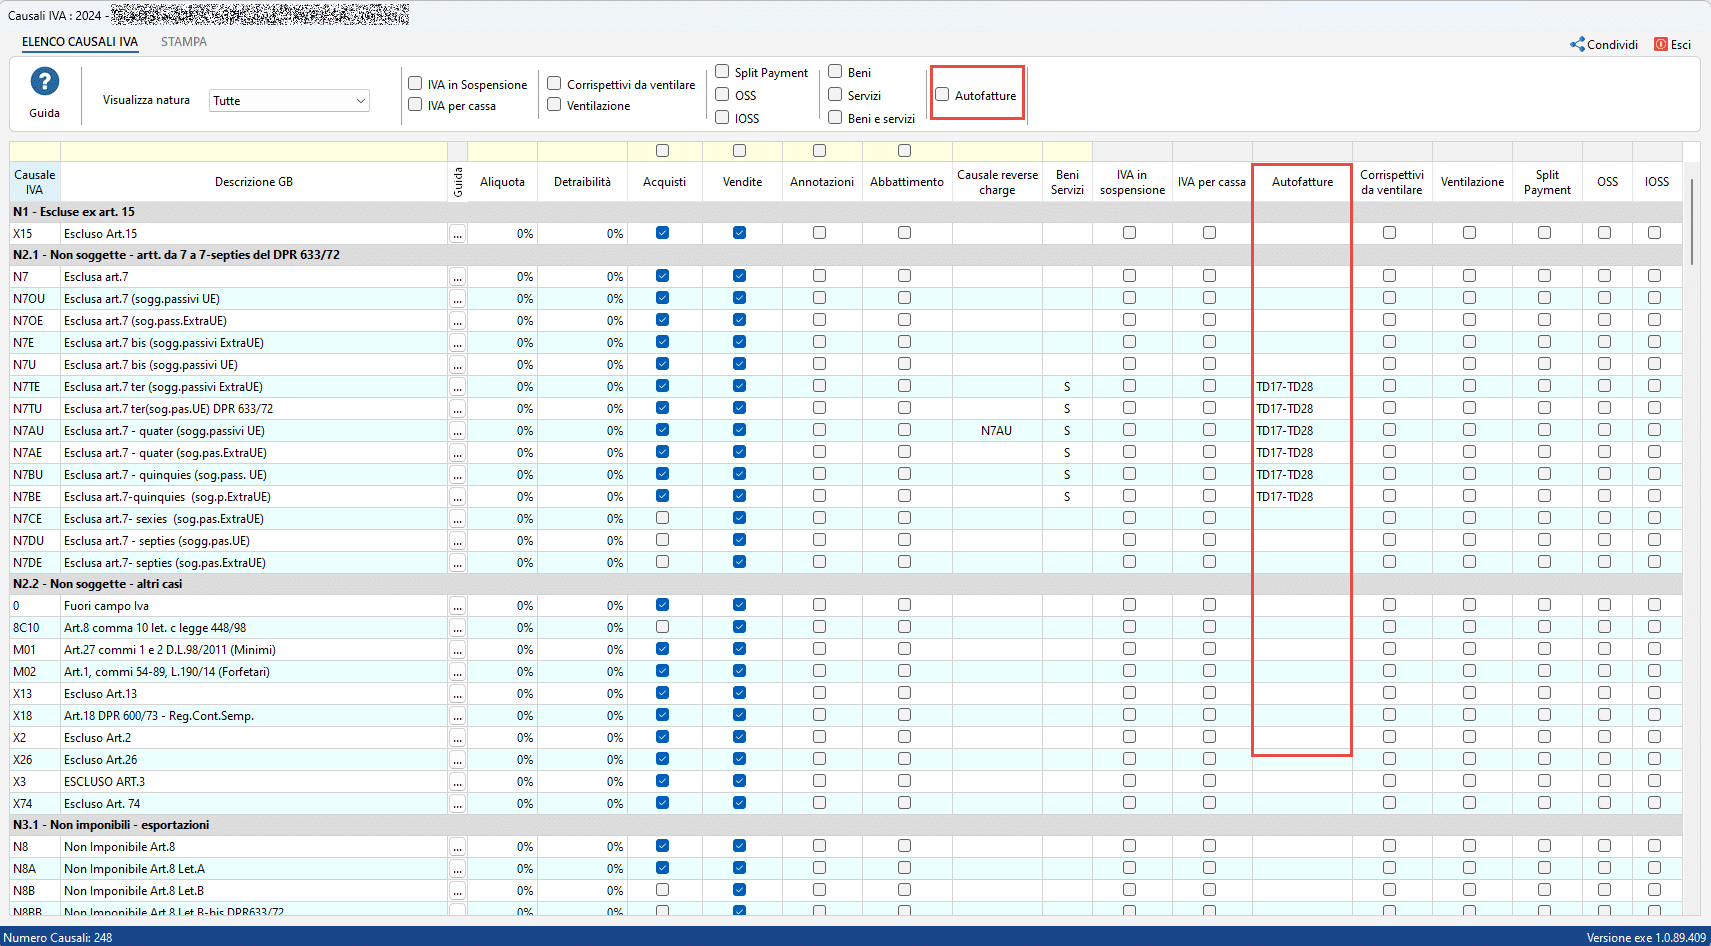
Task: Click Versione exe 1.0.89.409 status text
Action: 1646,938
